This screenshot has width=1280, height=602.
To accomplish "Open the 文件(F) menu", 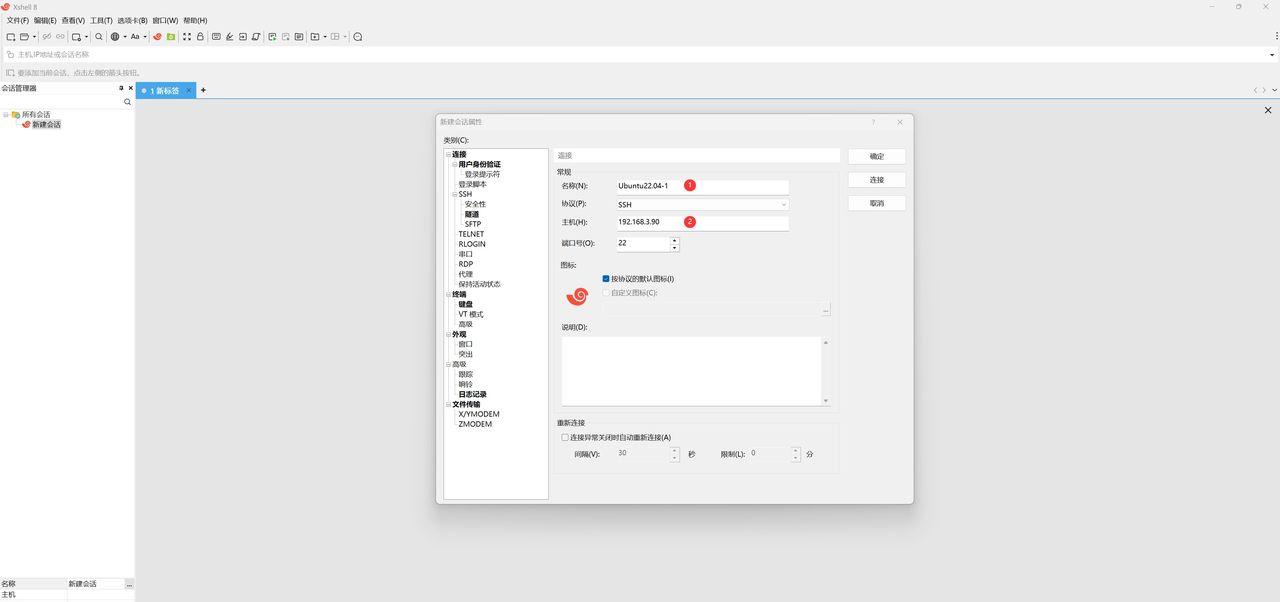I will coord(18,20).
